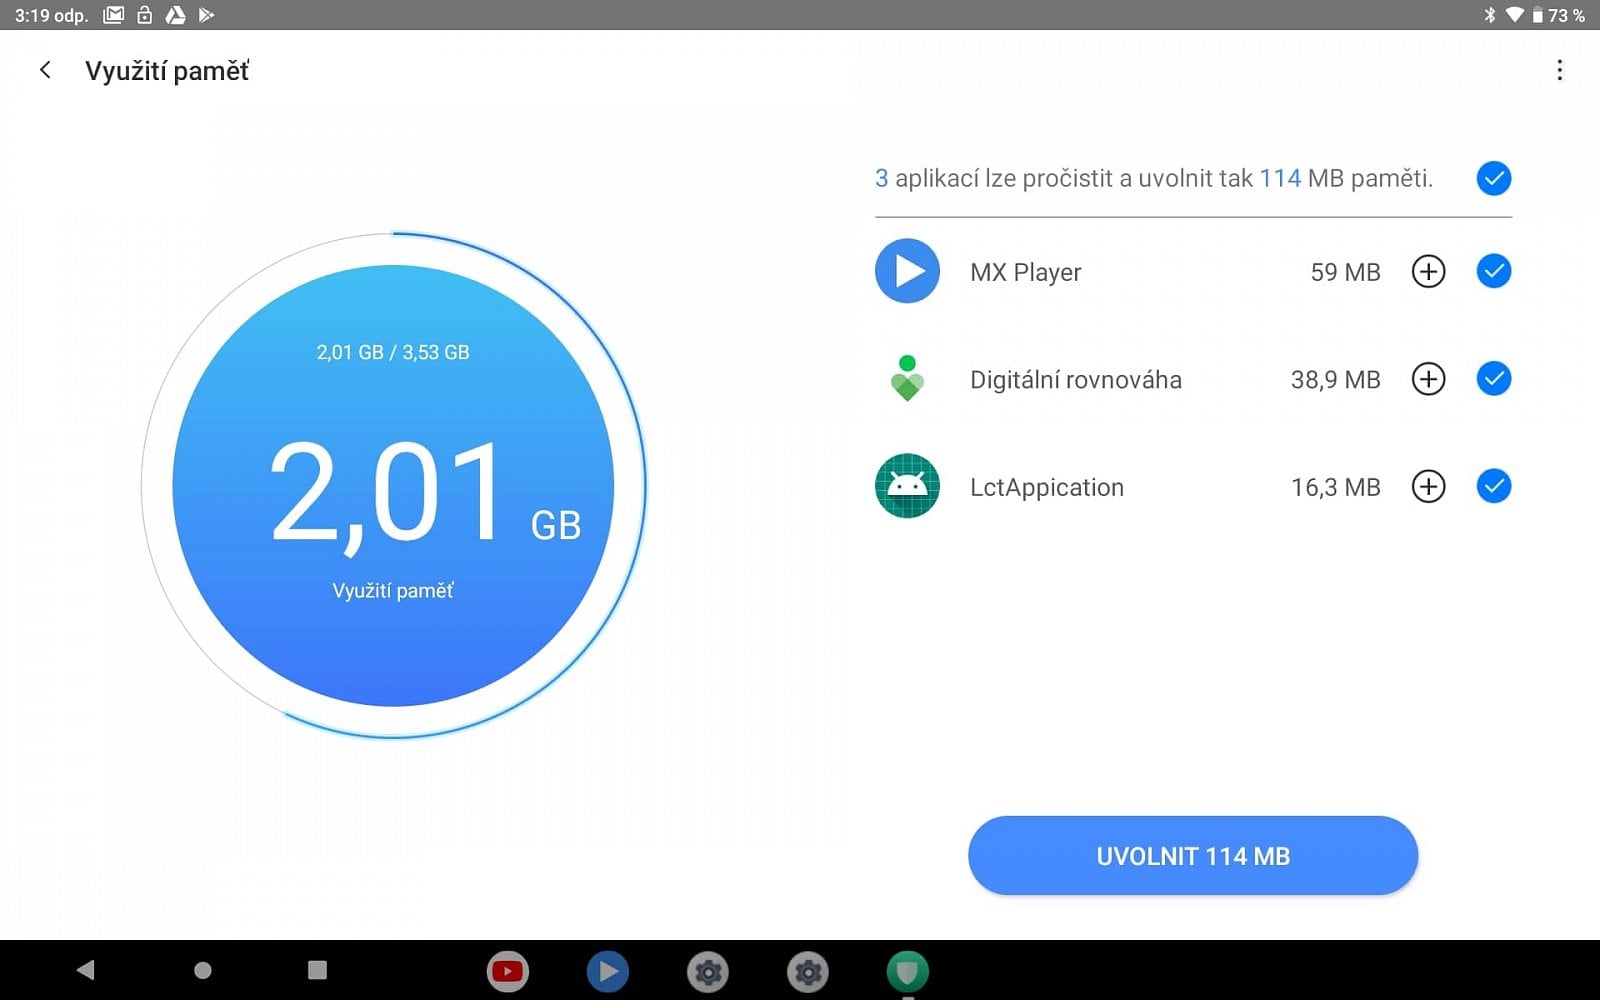This screenshot has width=1600, height=1000.
Task: Open the first settings gear in taskbar
Action: (708, 971)
